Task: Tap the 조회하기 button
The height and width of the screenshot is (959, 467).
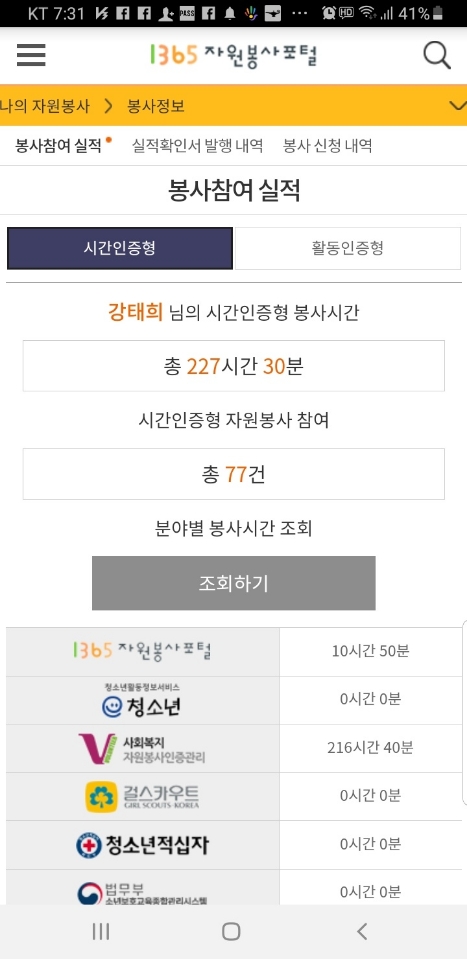Action: (234, 583)
